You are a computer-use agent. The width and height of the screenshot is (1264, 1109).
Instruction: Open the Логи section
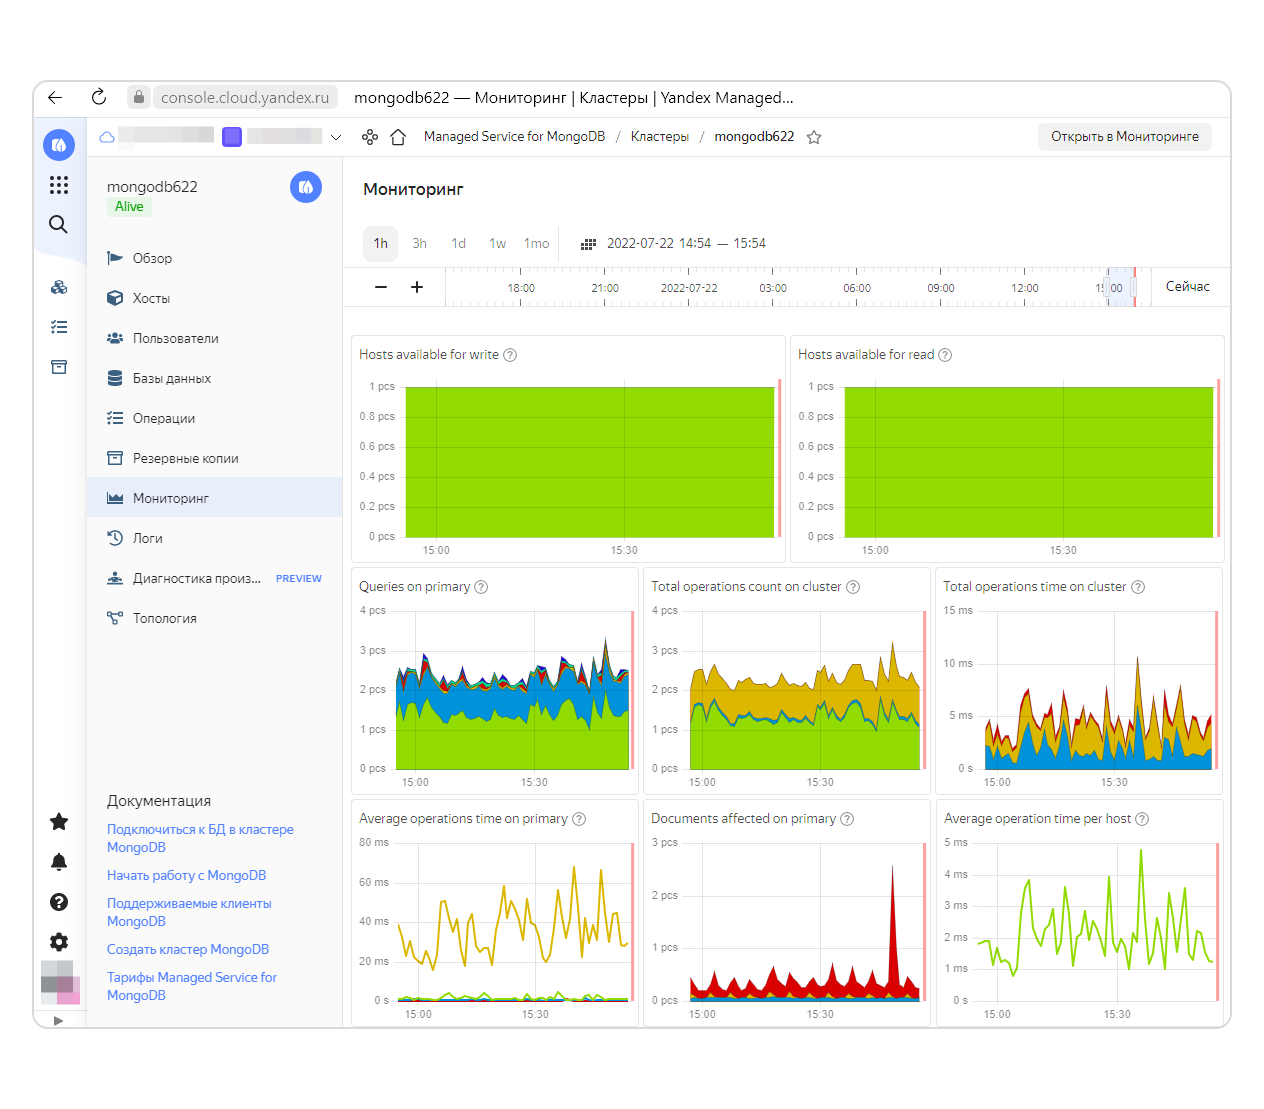pyautogui.click(x=214, y=538)
